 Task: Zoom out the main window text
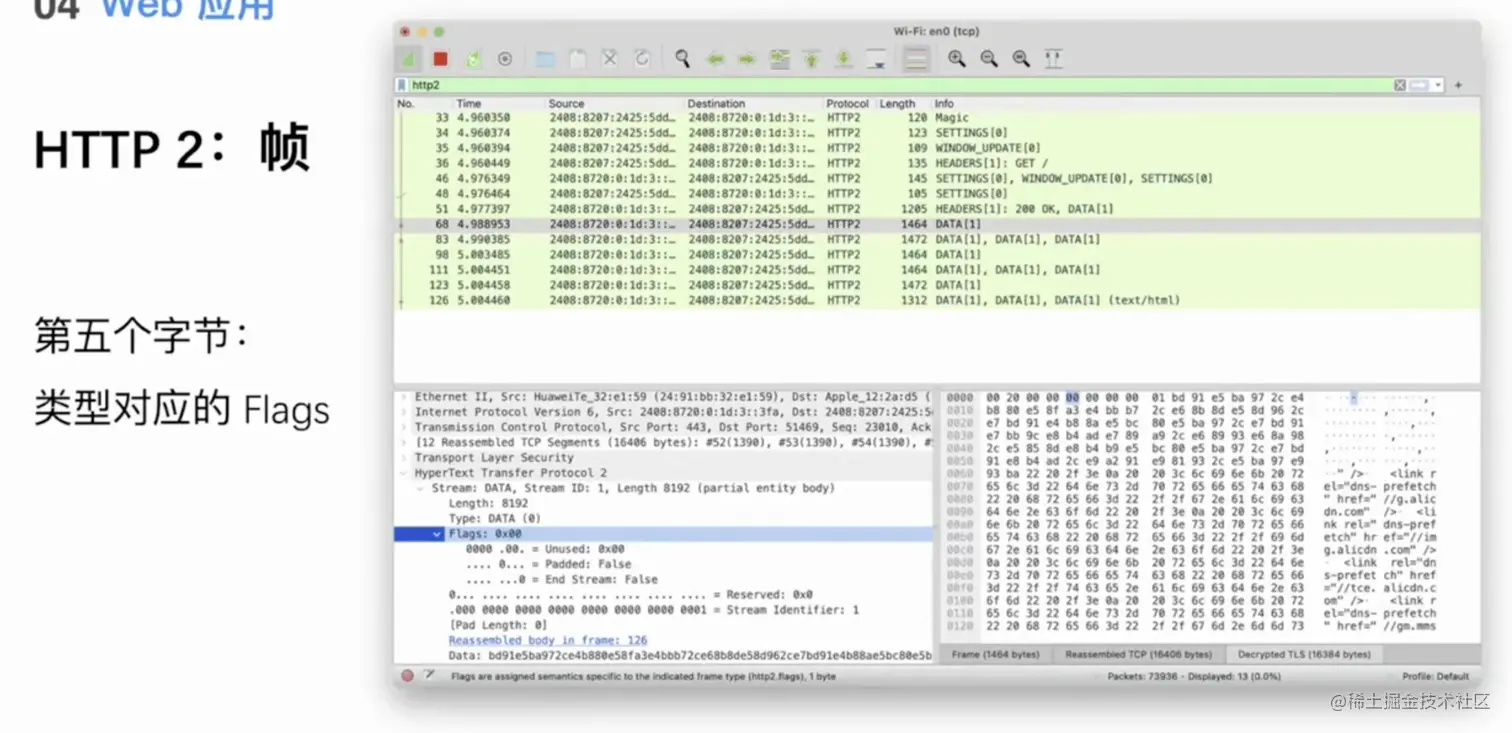point(989,59)
